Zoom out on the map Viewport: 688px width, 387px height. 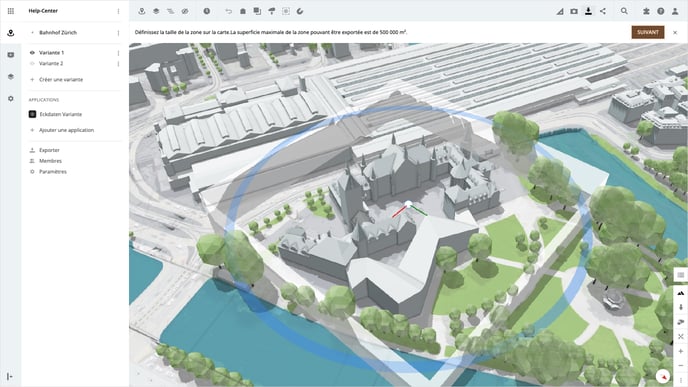[681, 366]
